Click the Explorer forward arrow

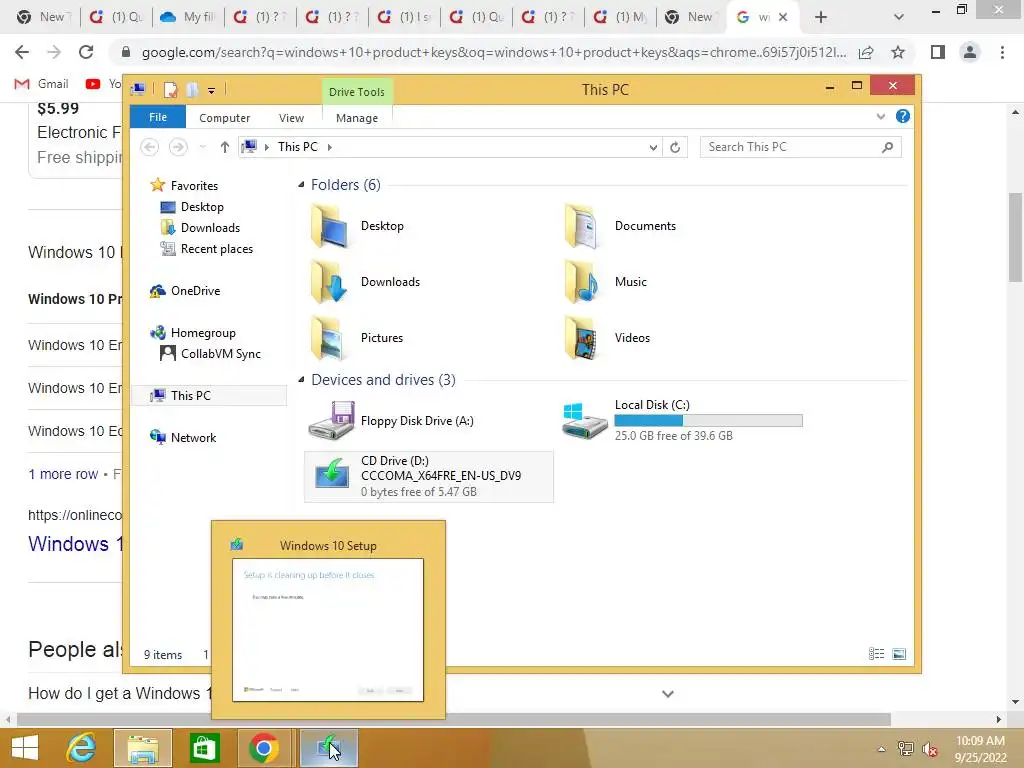[x=178, y=147]
